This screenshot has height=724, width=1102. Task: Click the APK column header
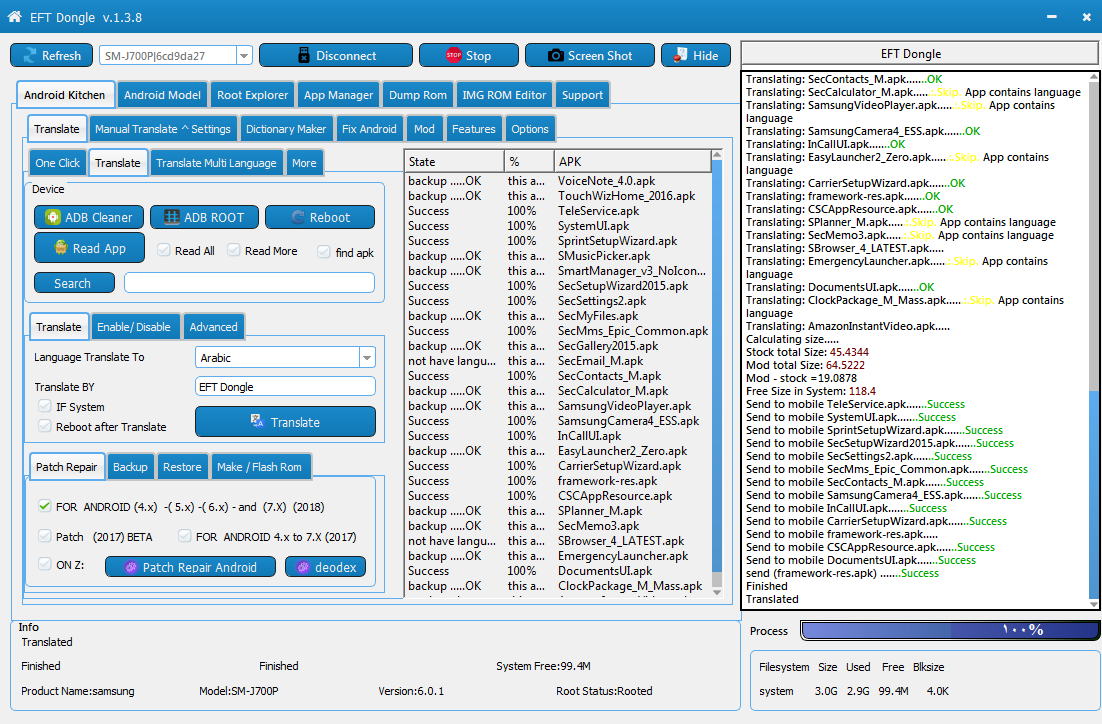(x=632, y=162)
